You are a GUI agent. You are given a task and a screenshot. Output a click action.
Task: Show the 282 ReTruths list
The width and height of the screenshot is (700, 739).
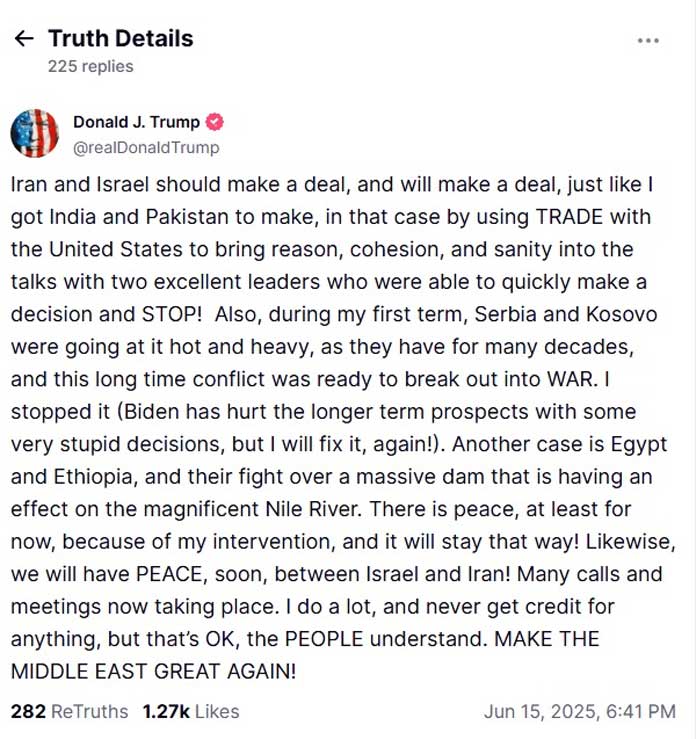[70, 711]
